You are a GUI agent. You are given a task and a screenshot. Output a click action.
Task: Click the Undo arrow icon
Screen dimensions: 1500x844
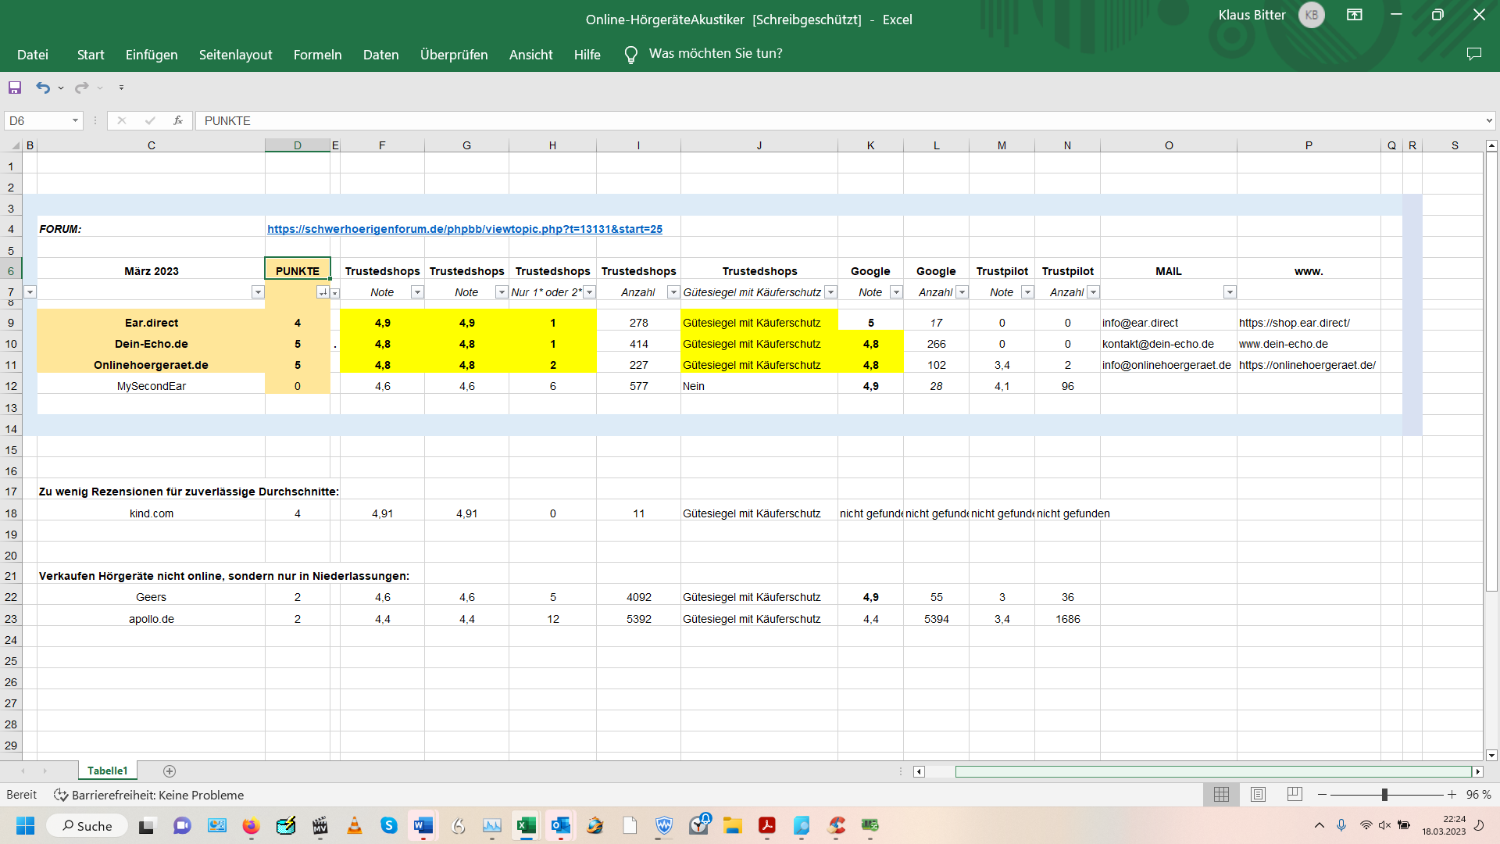coord(42,88)
